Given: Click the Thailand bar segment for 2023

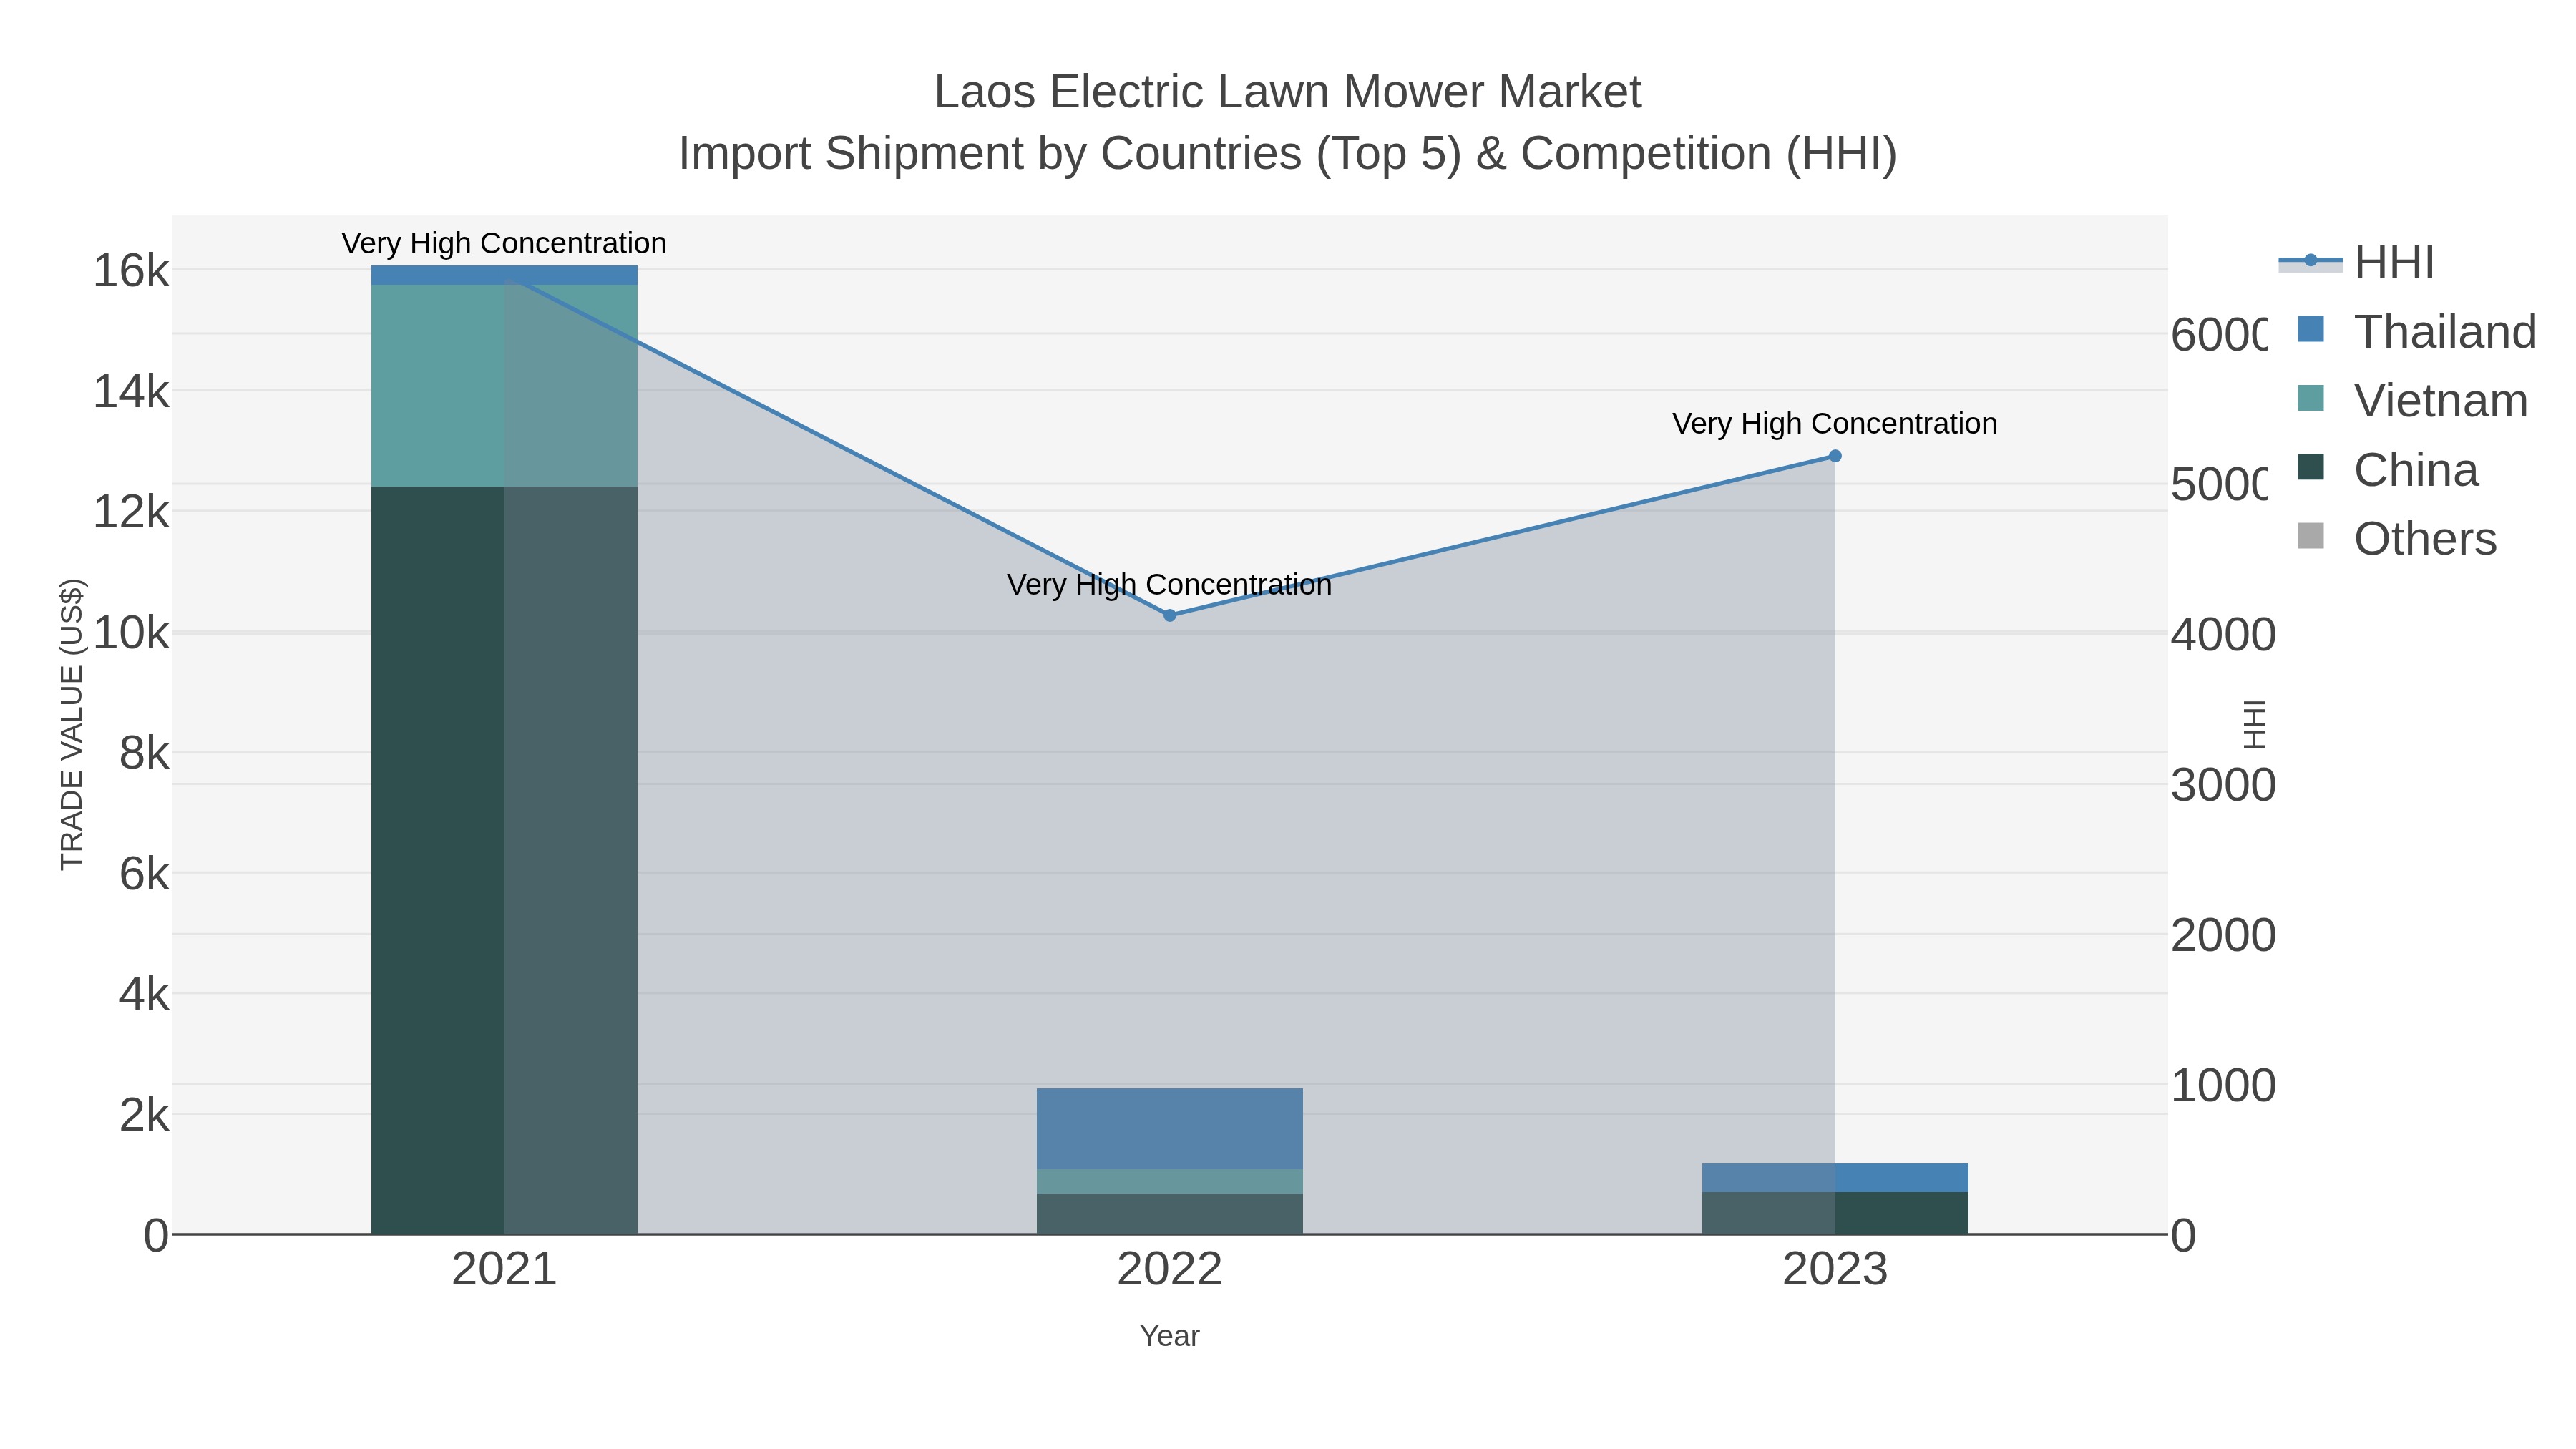Looking at the screenshot, I should (x=1835, y=1178).
